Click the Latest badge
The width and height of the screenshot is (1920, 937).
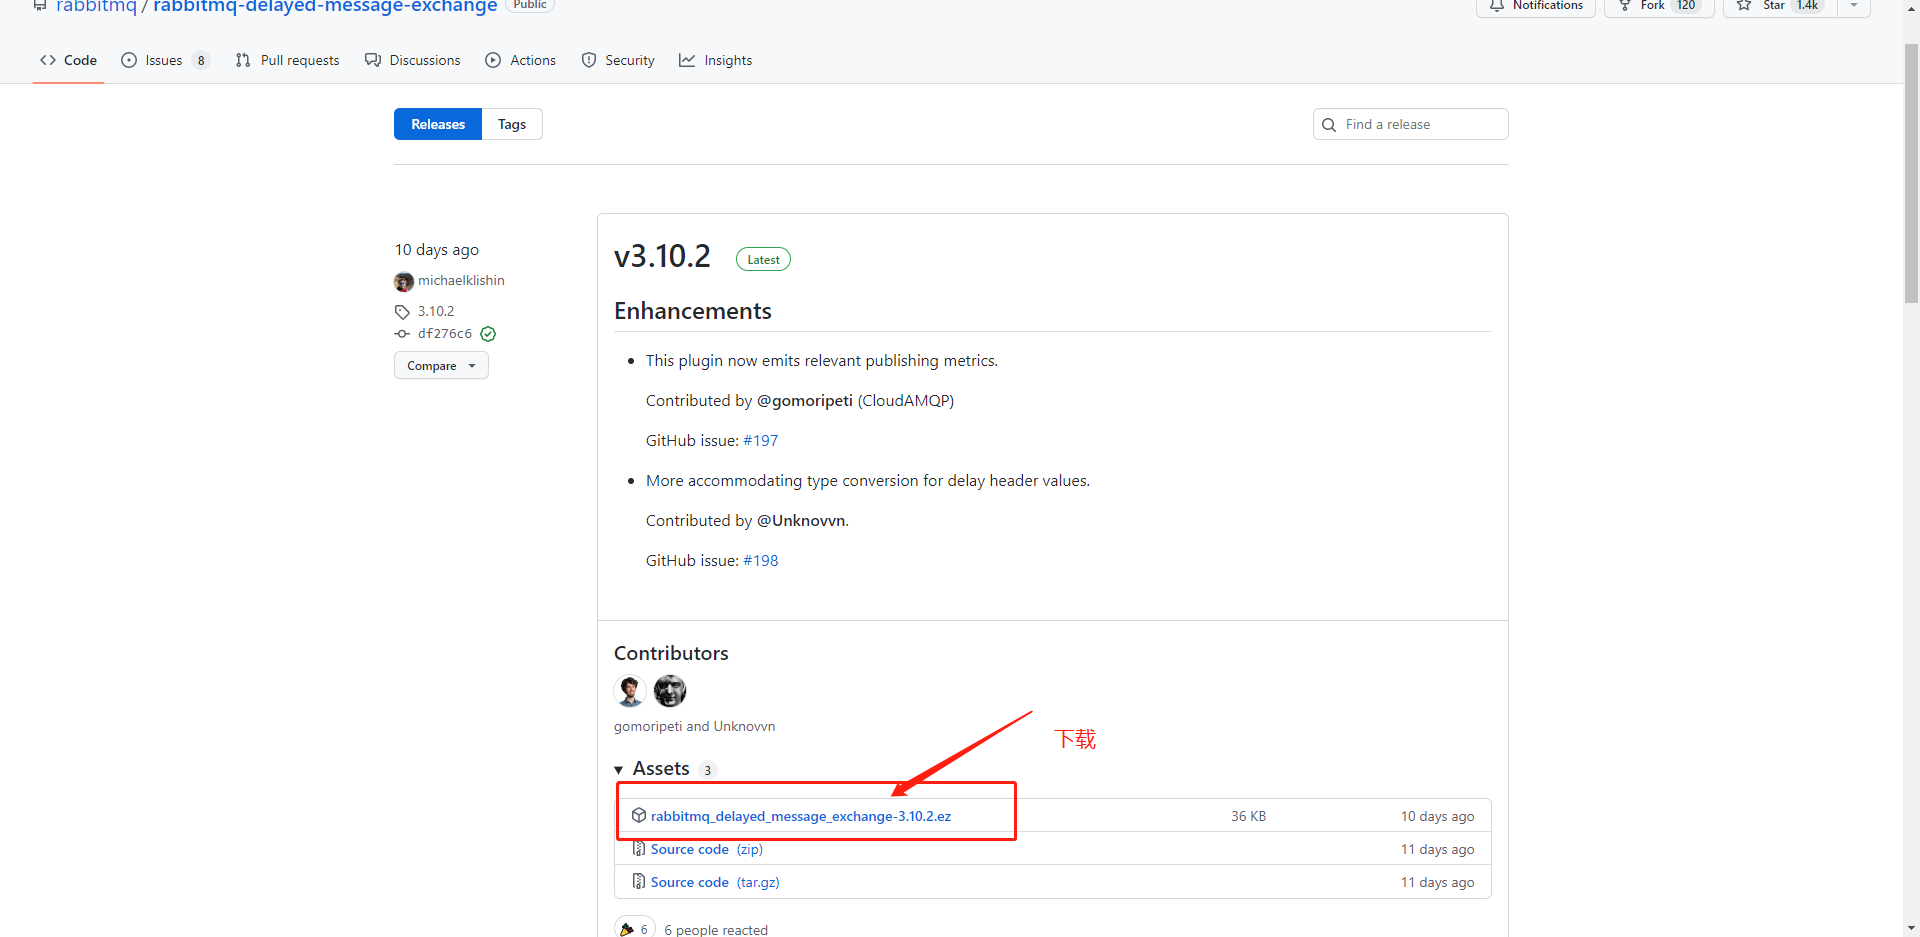763,259
